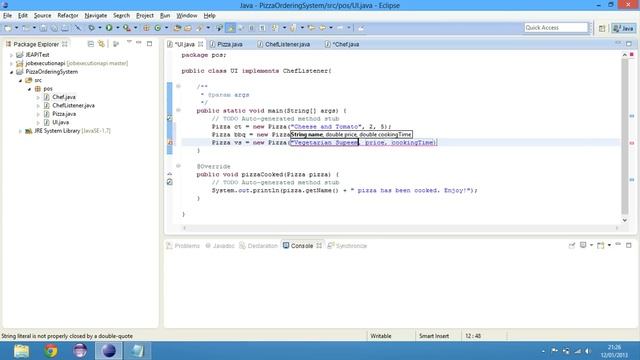This screenshot has height=360, width=640.
Task: Expand the JEAPITest project node
Action: pos(11,55)
